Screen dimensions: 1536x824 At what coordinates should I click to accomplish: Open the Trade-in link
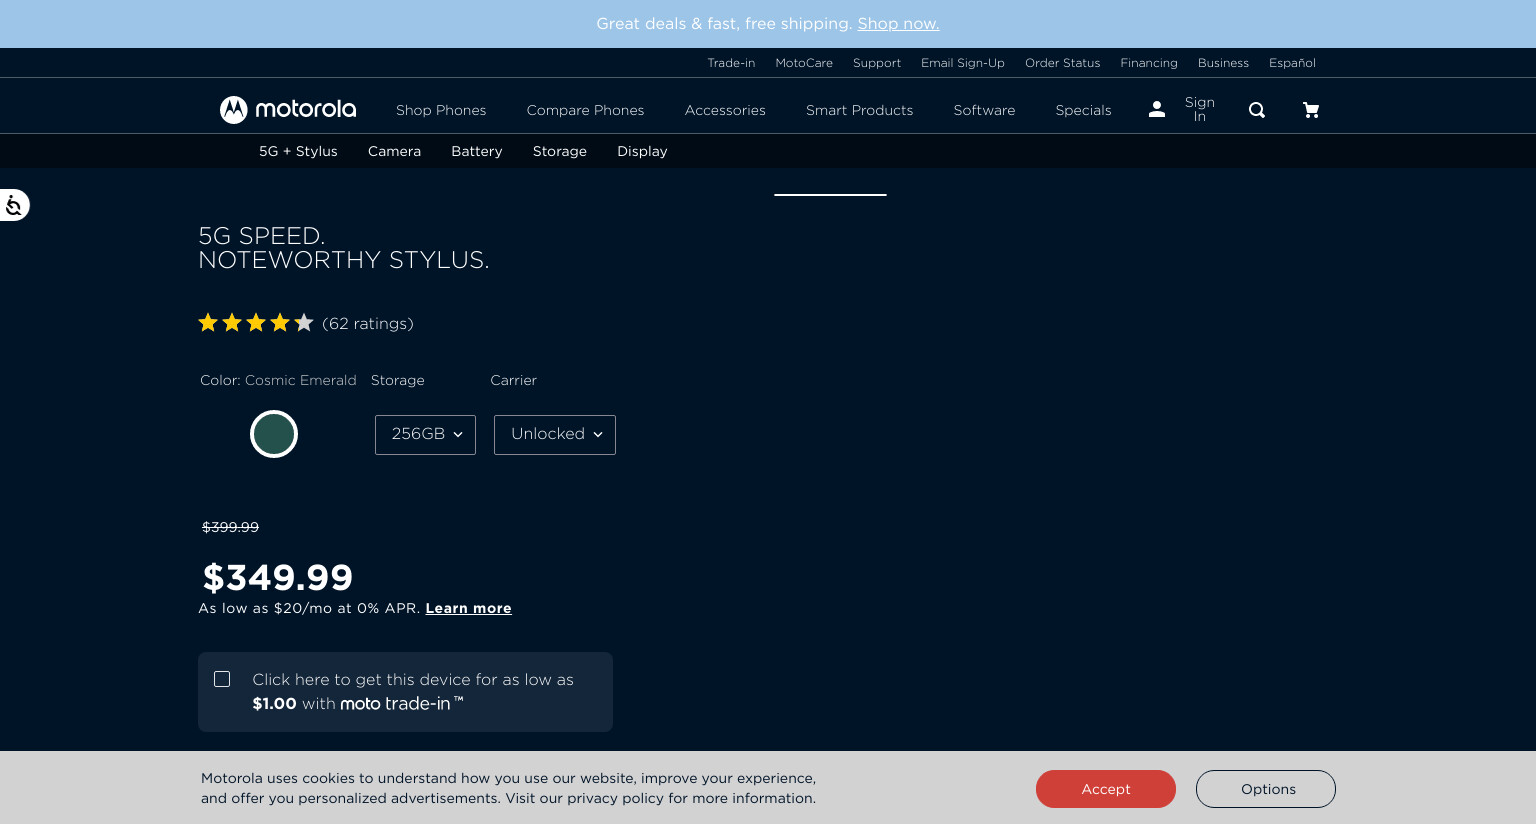[x=731, y=62]
